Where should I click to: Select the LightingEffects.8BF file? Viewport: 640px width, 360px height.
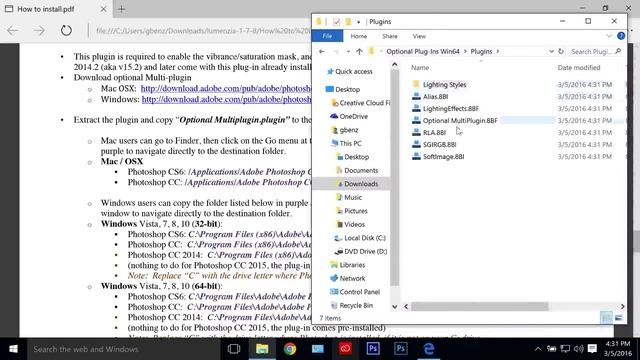coord(451,109)
